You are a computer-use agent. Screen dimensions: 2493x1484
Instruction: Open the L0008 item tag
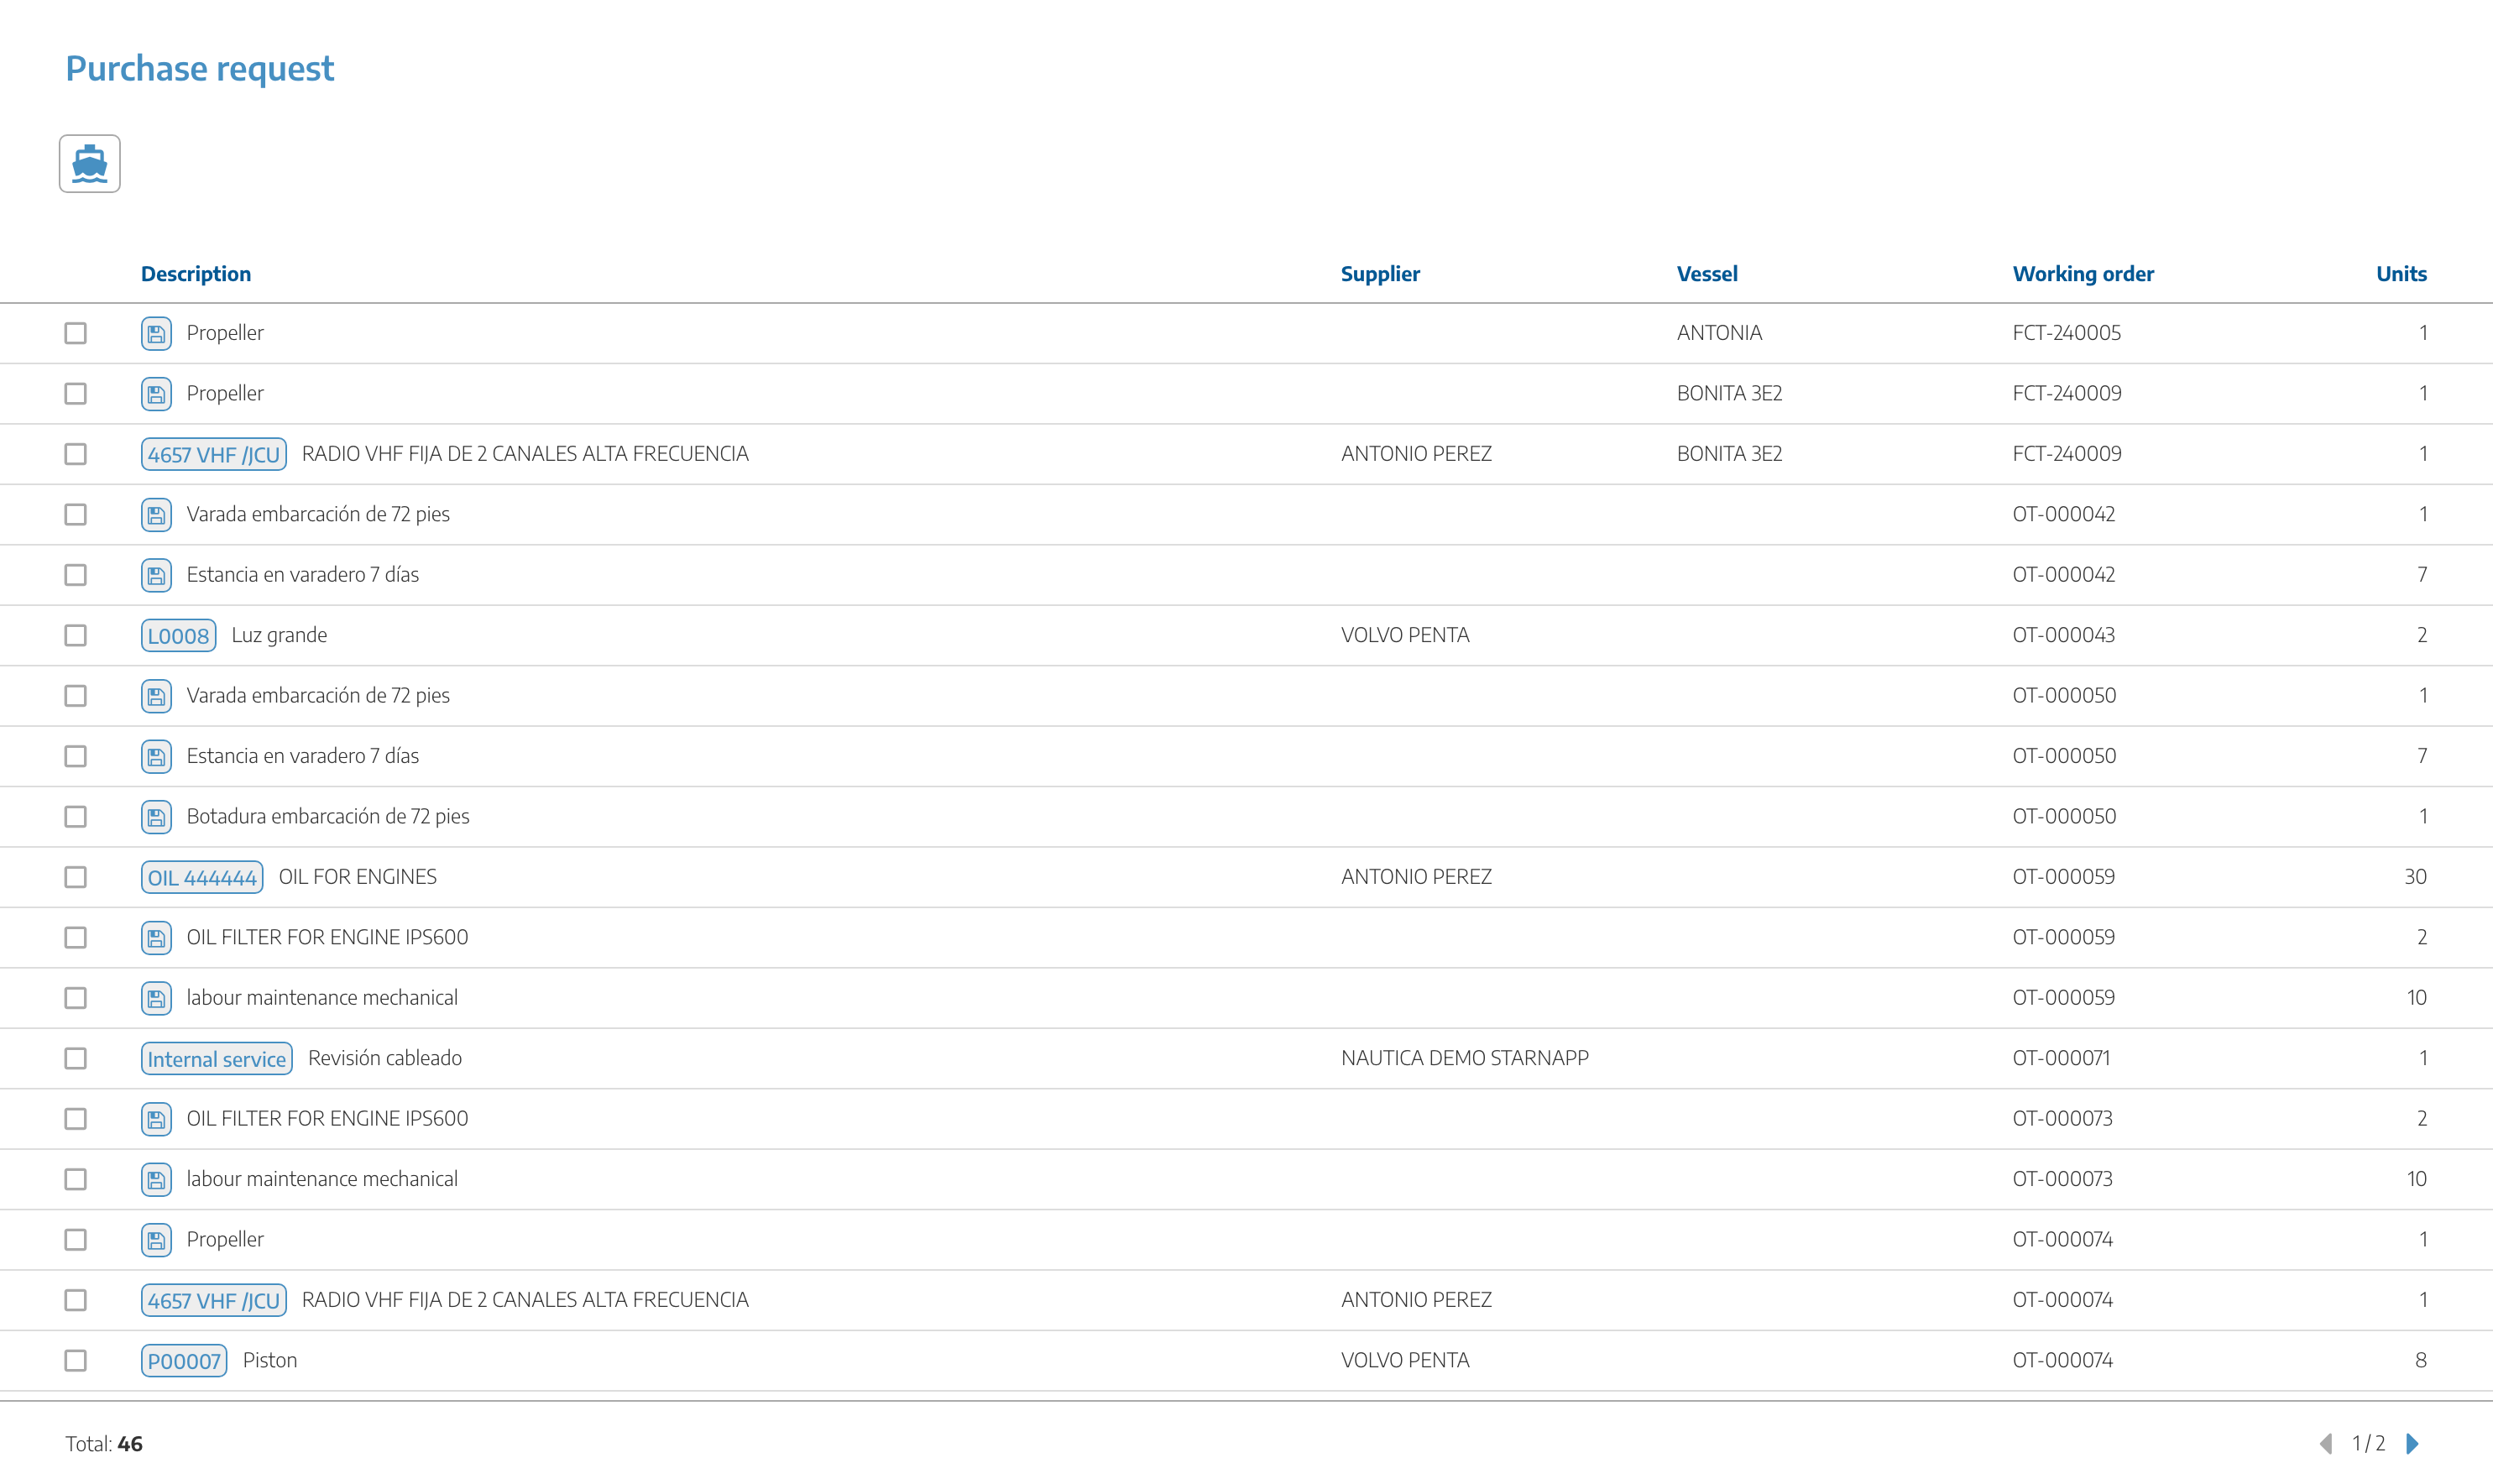pos(179,635)
